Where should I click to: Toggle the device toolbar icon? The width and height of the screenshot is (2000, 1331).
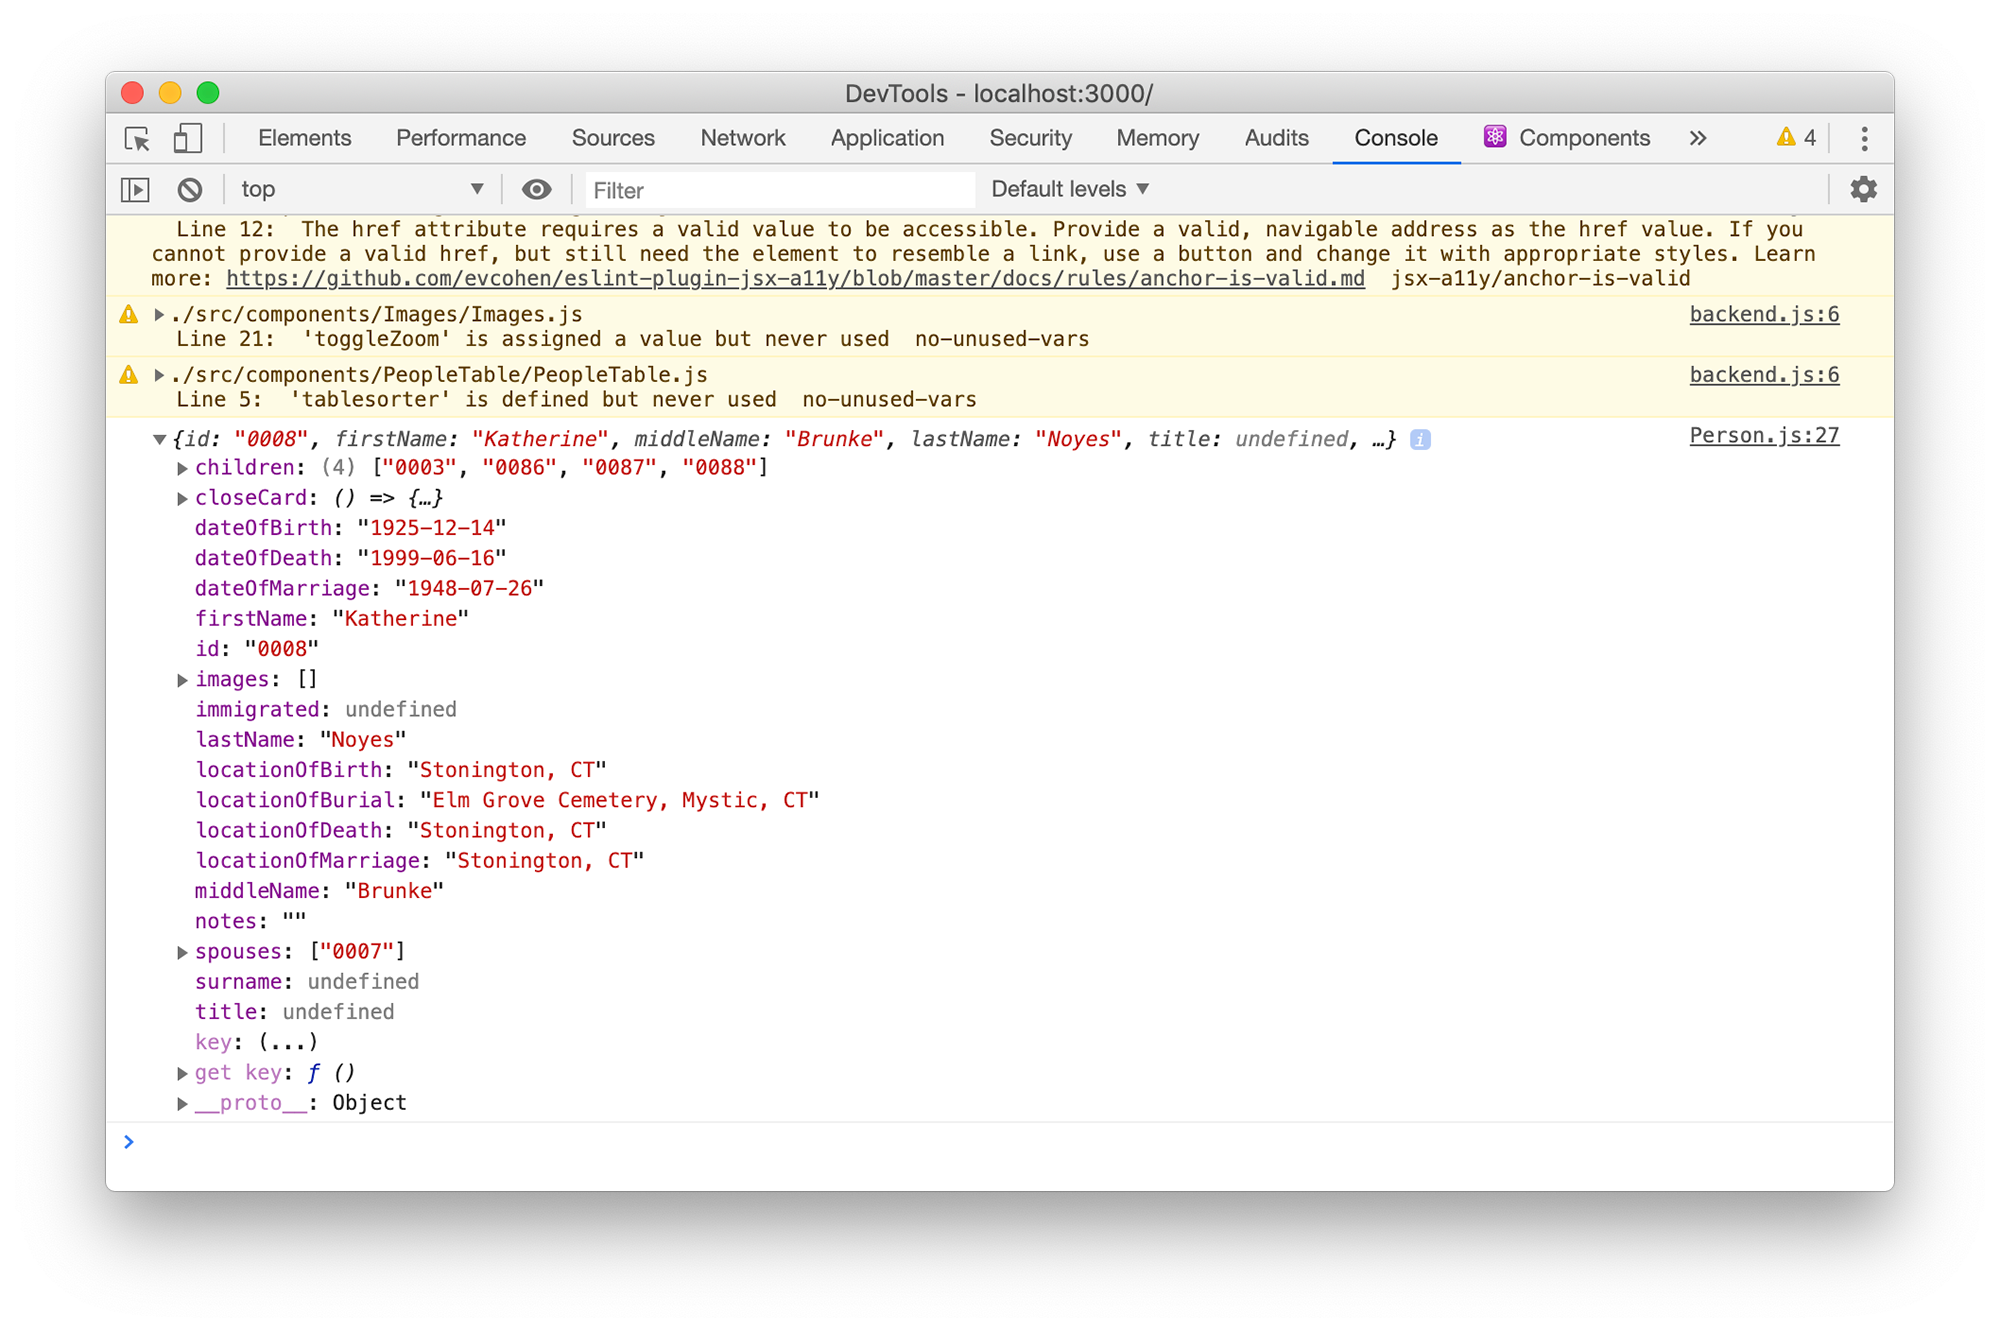(x=186, y=138)
